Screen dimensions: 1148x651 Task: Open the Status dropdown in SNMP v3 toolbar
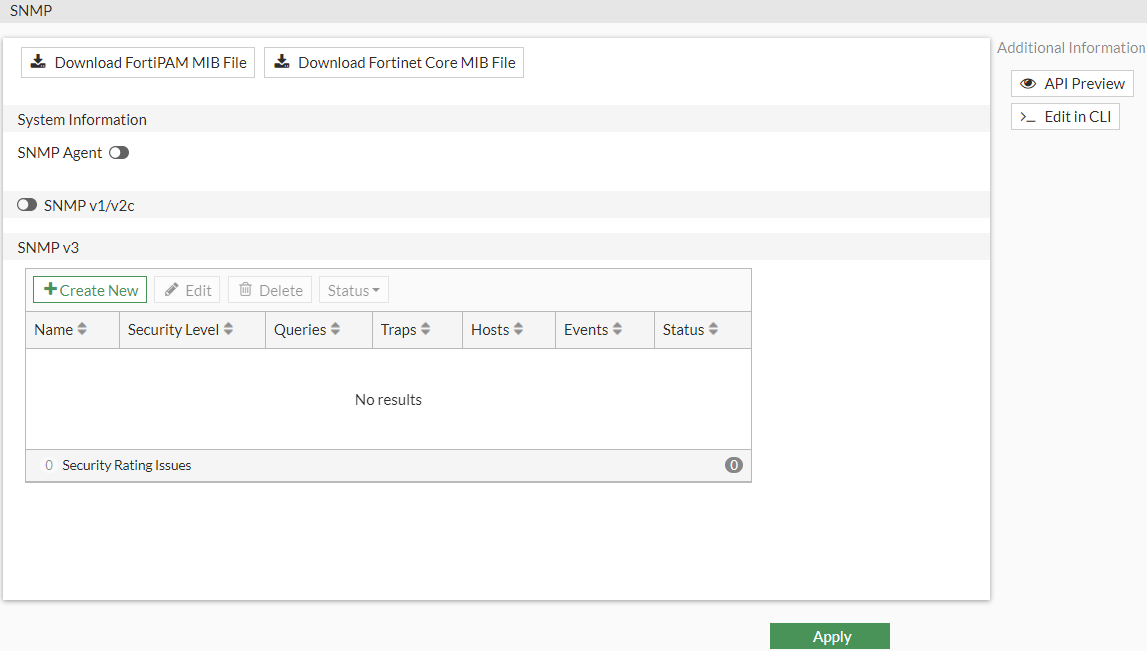(353, 290)
